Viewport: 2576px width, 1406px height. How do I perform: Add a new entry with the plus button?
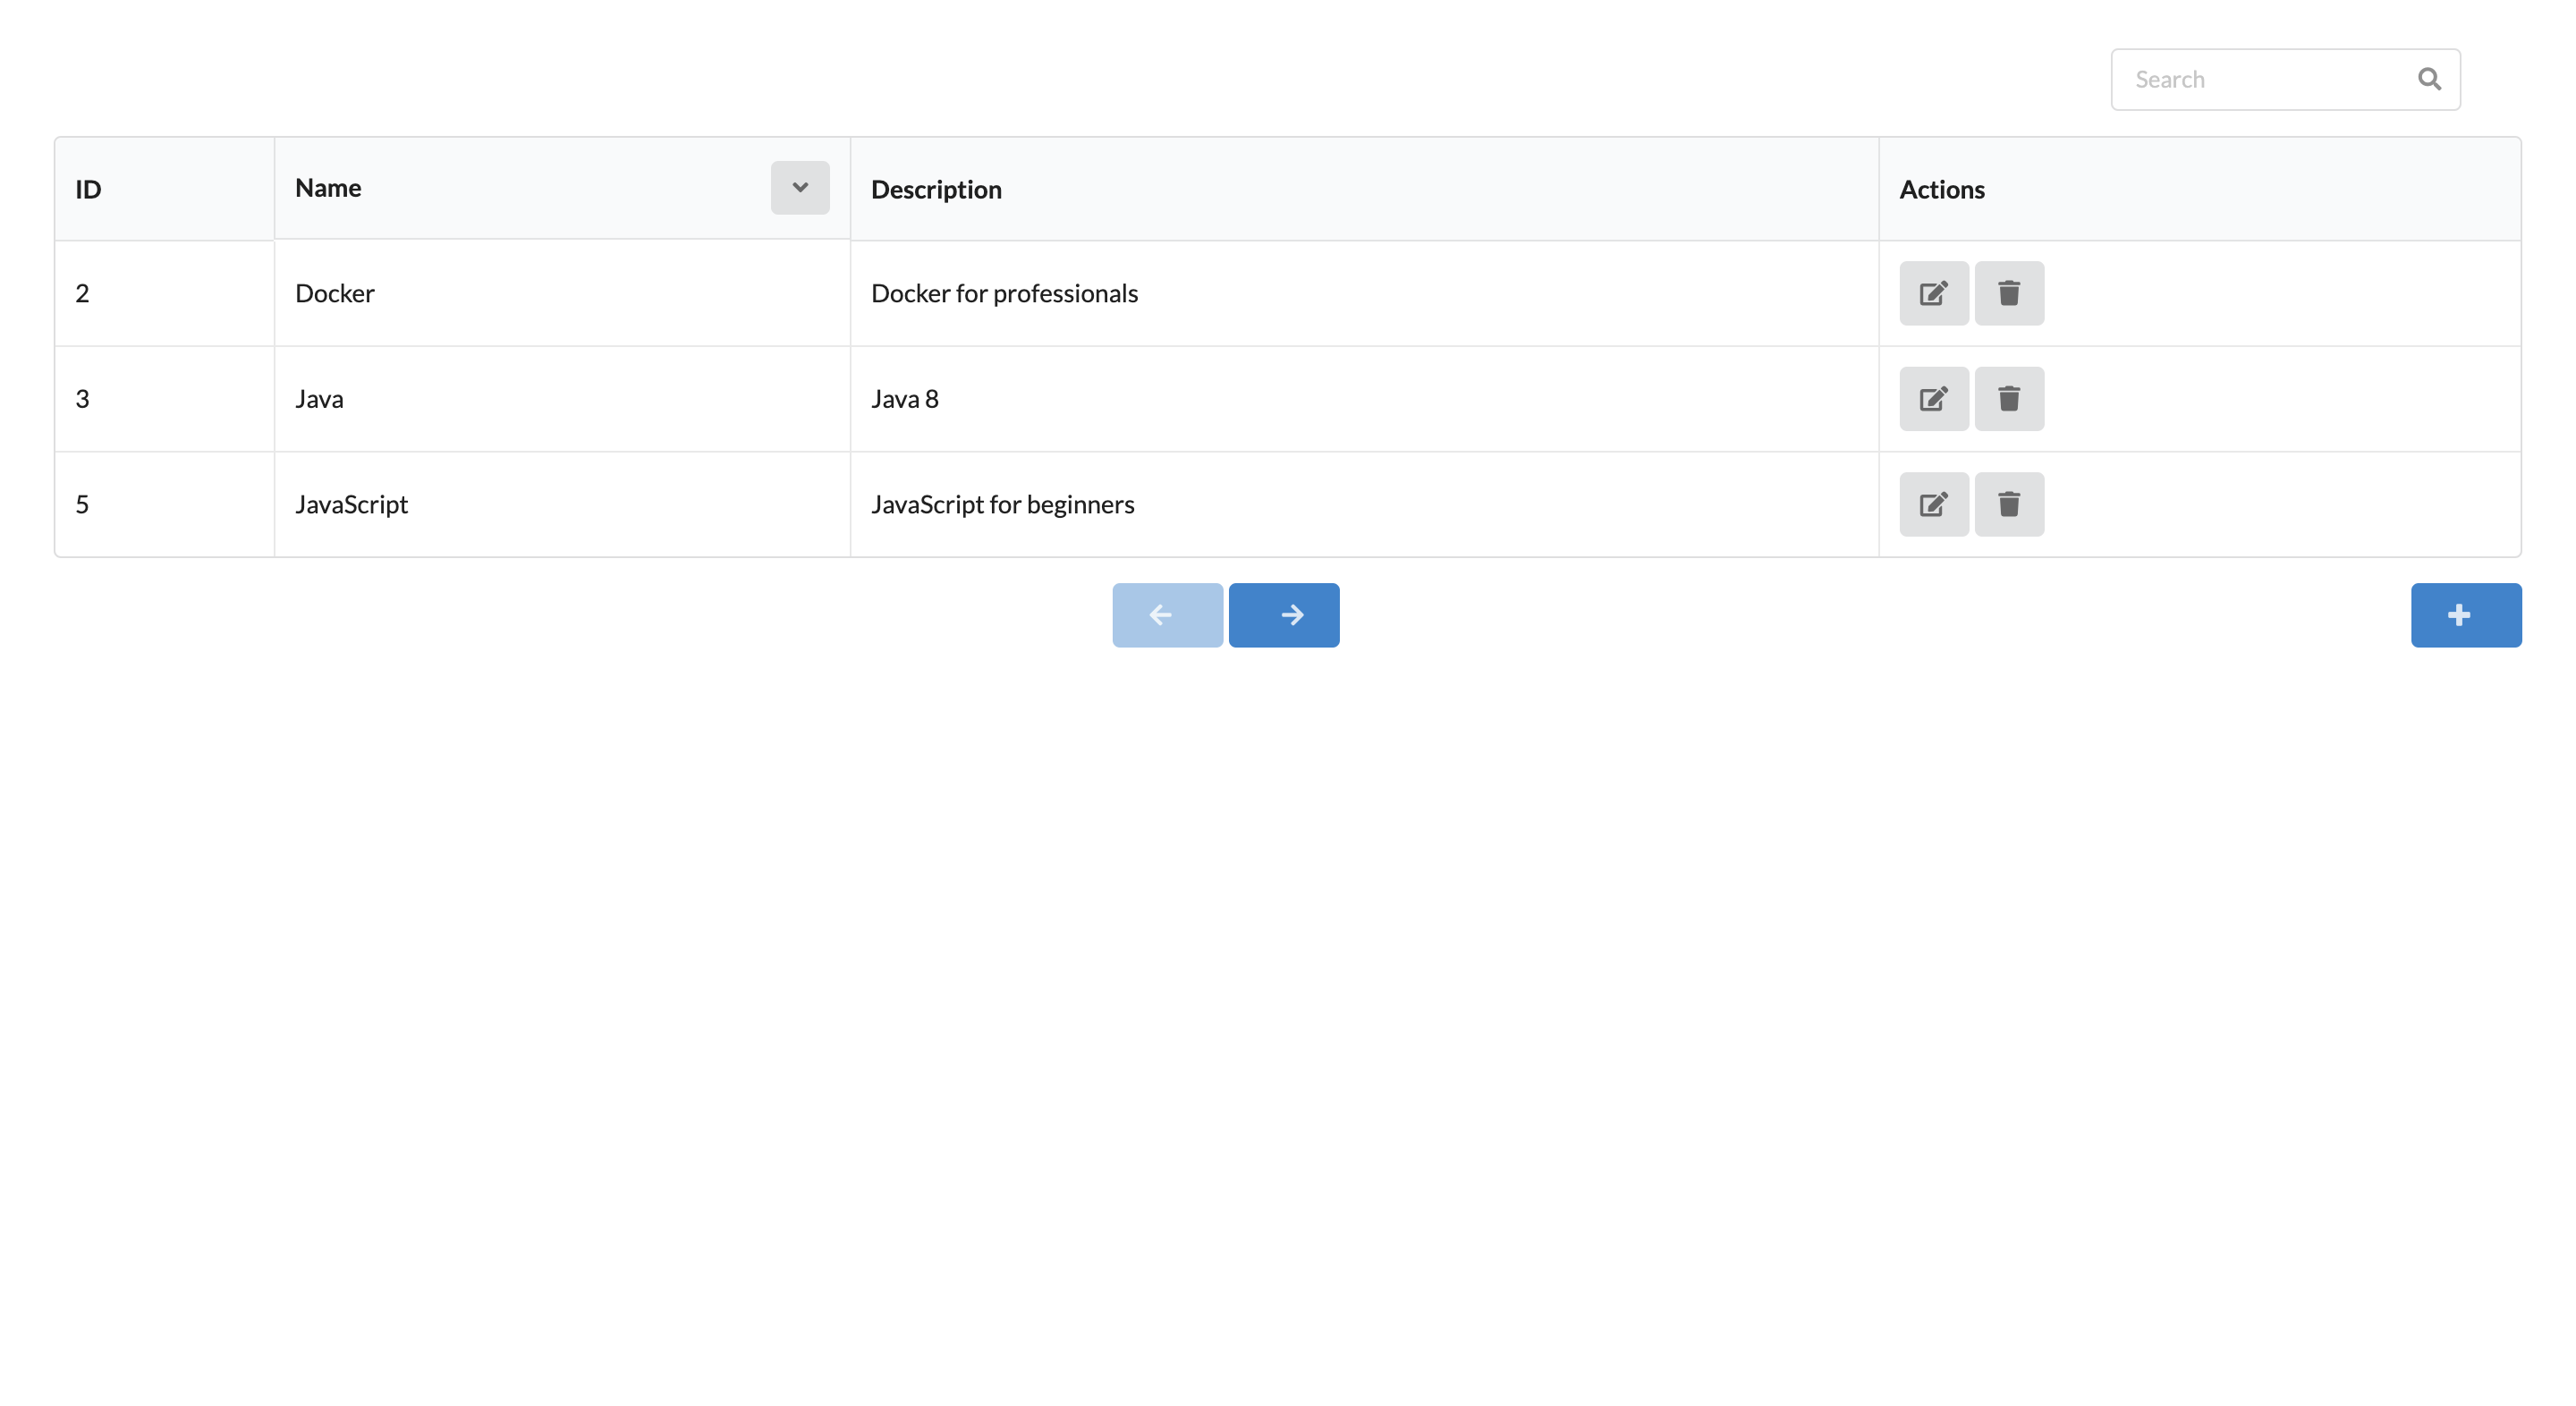(x=2465, y=614)
